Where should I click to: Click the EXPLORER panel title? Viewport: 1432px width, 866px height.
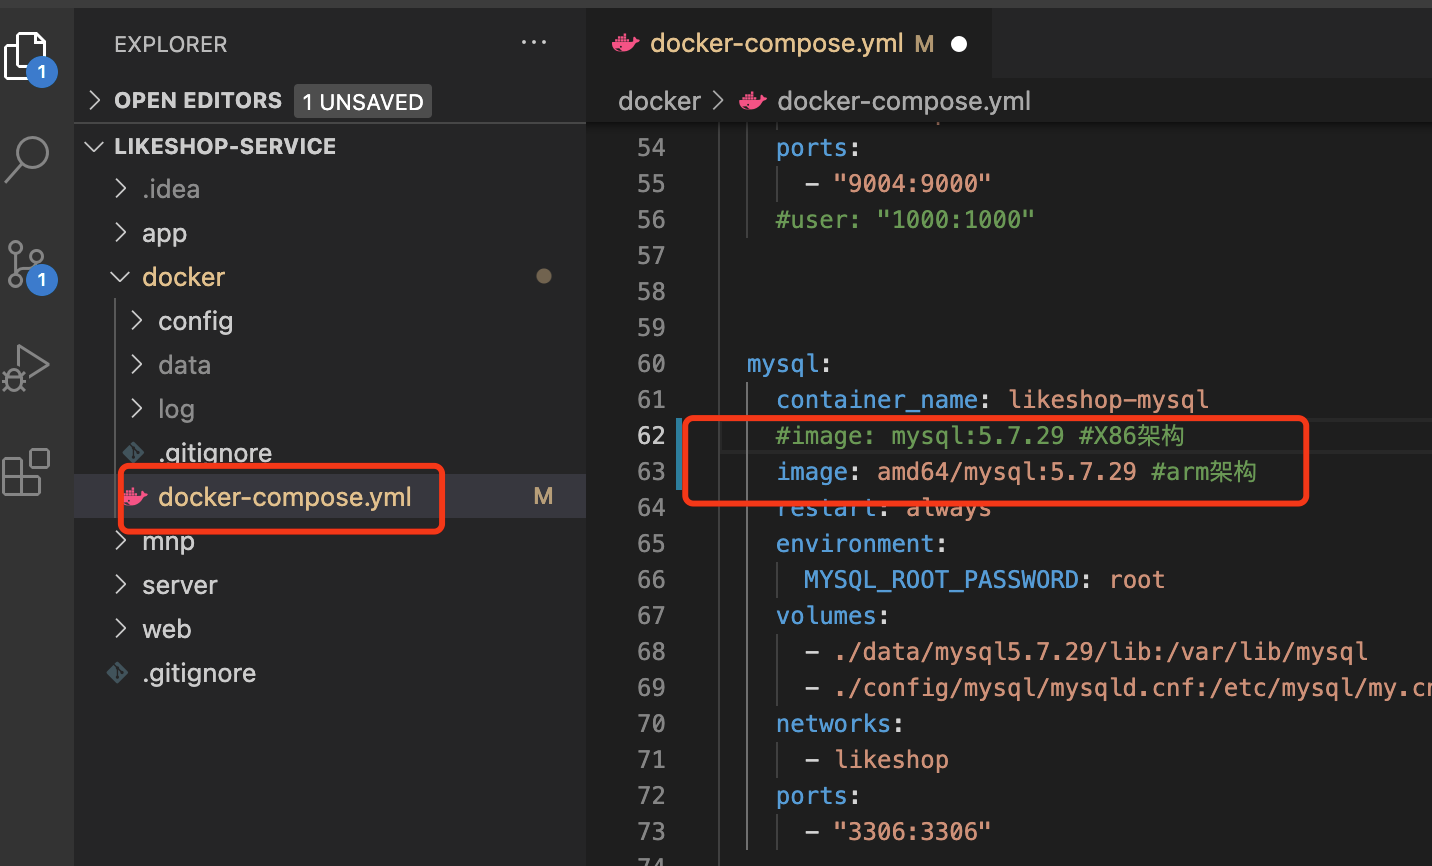click(x=170, y=44)
